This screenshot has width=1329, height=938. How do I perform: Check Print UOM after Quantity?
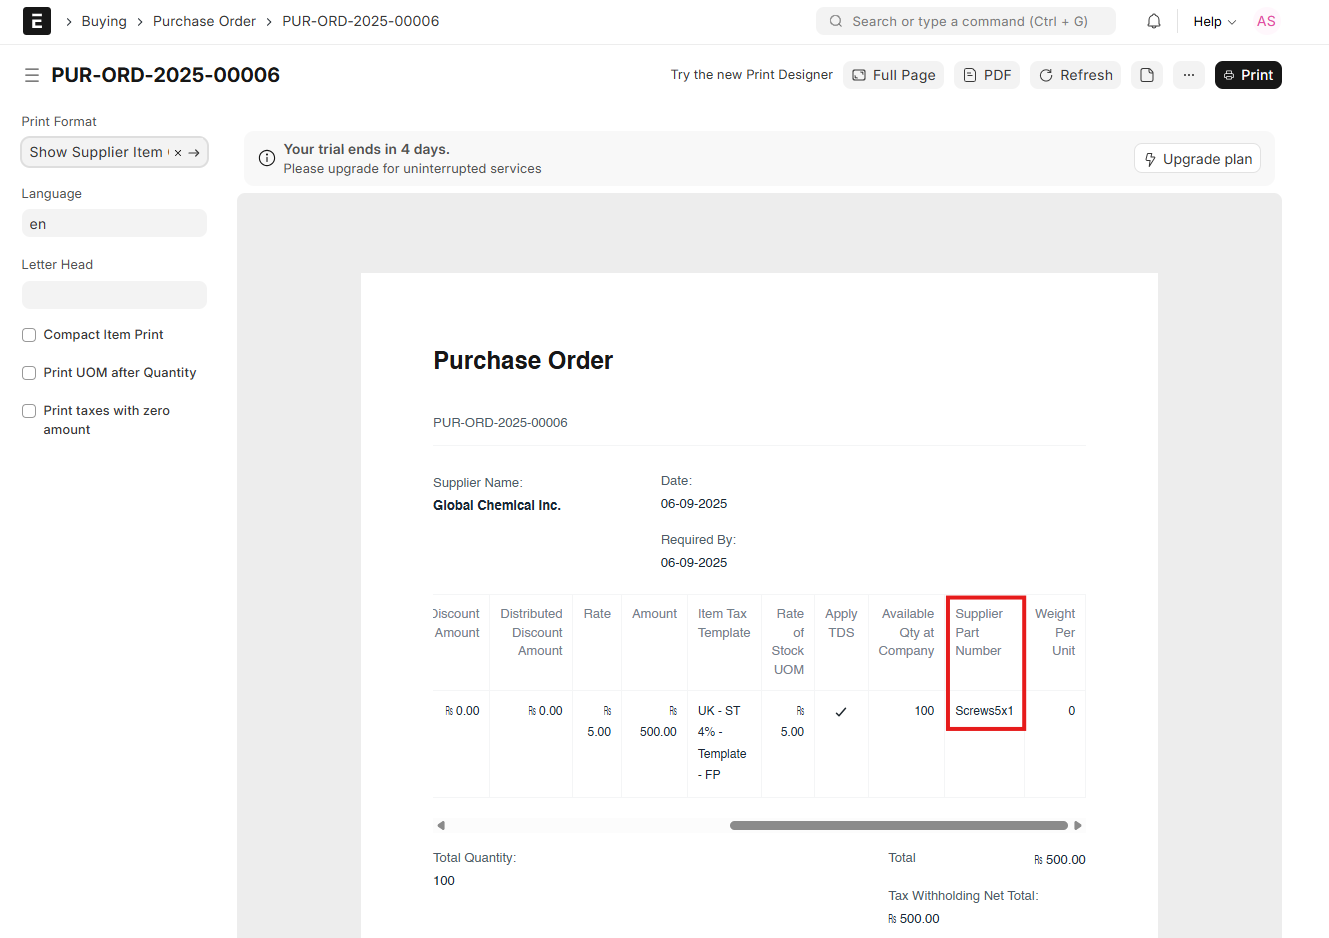[x=29, y=373]
